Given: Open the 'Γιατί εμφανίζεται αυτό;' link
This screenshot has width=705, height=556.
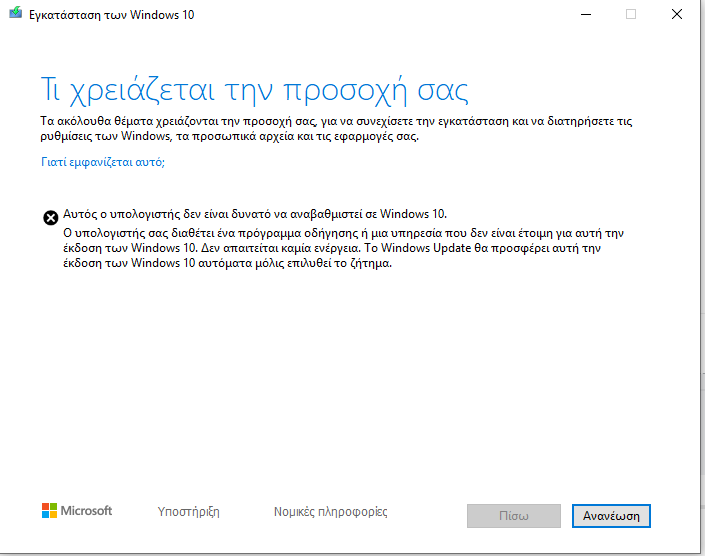Looking at the screenshot, I should [103, 162].
